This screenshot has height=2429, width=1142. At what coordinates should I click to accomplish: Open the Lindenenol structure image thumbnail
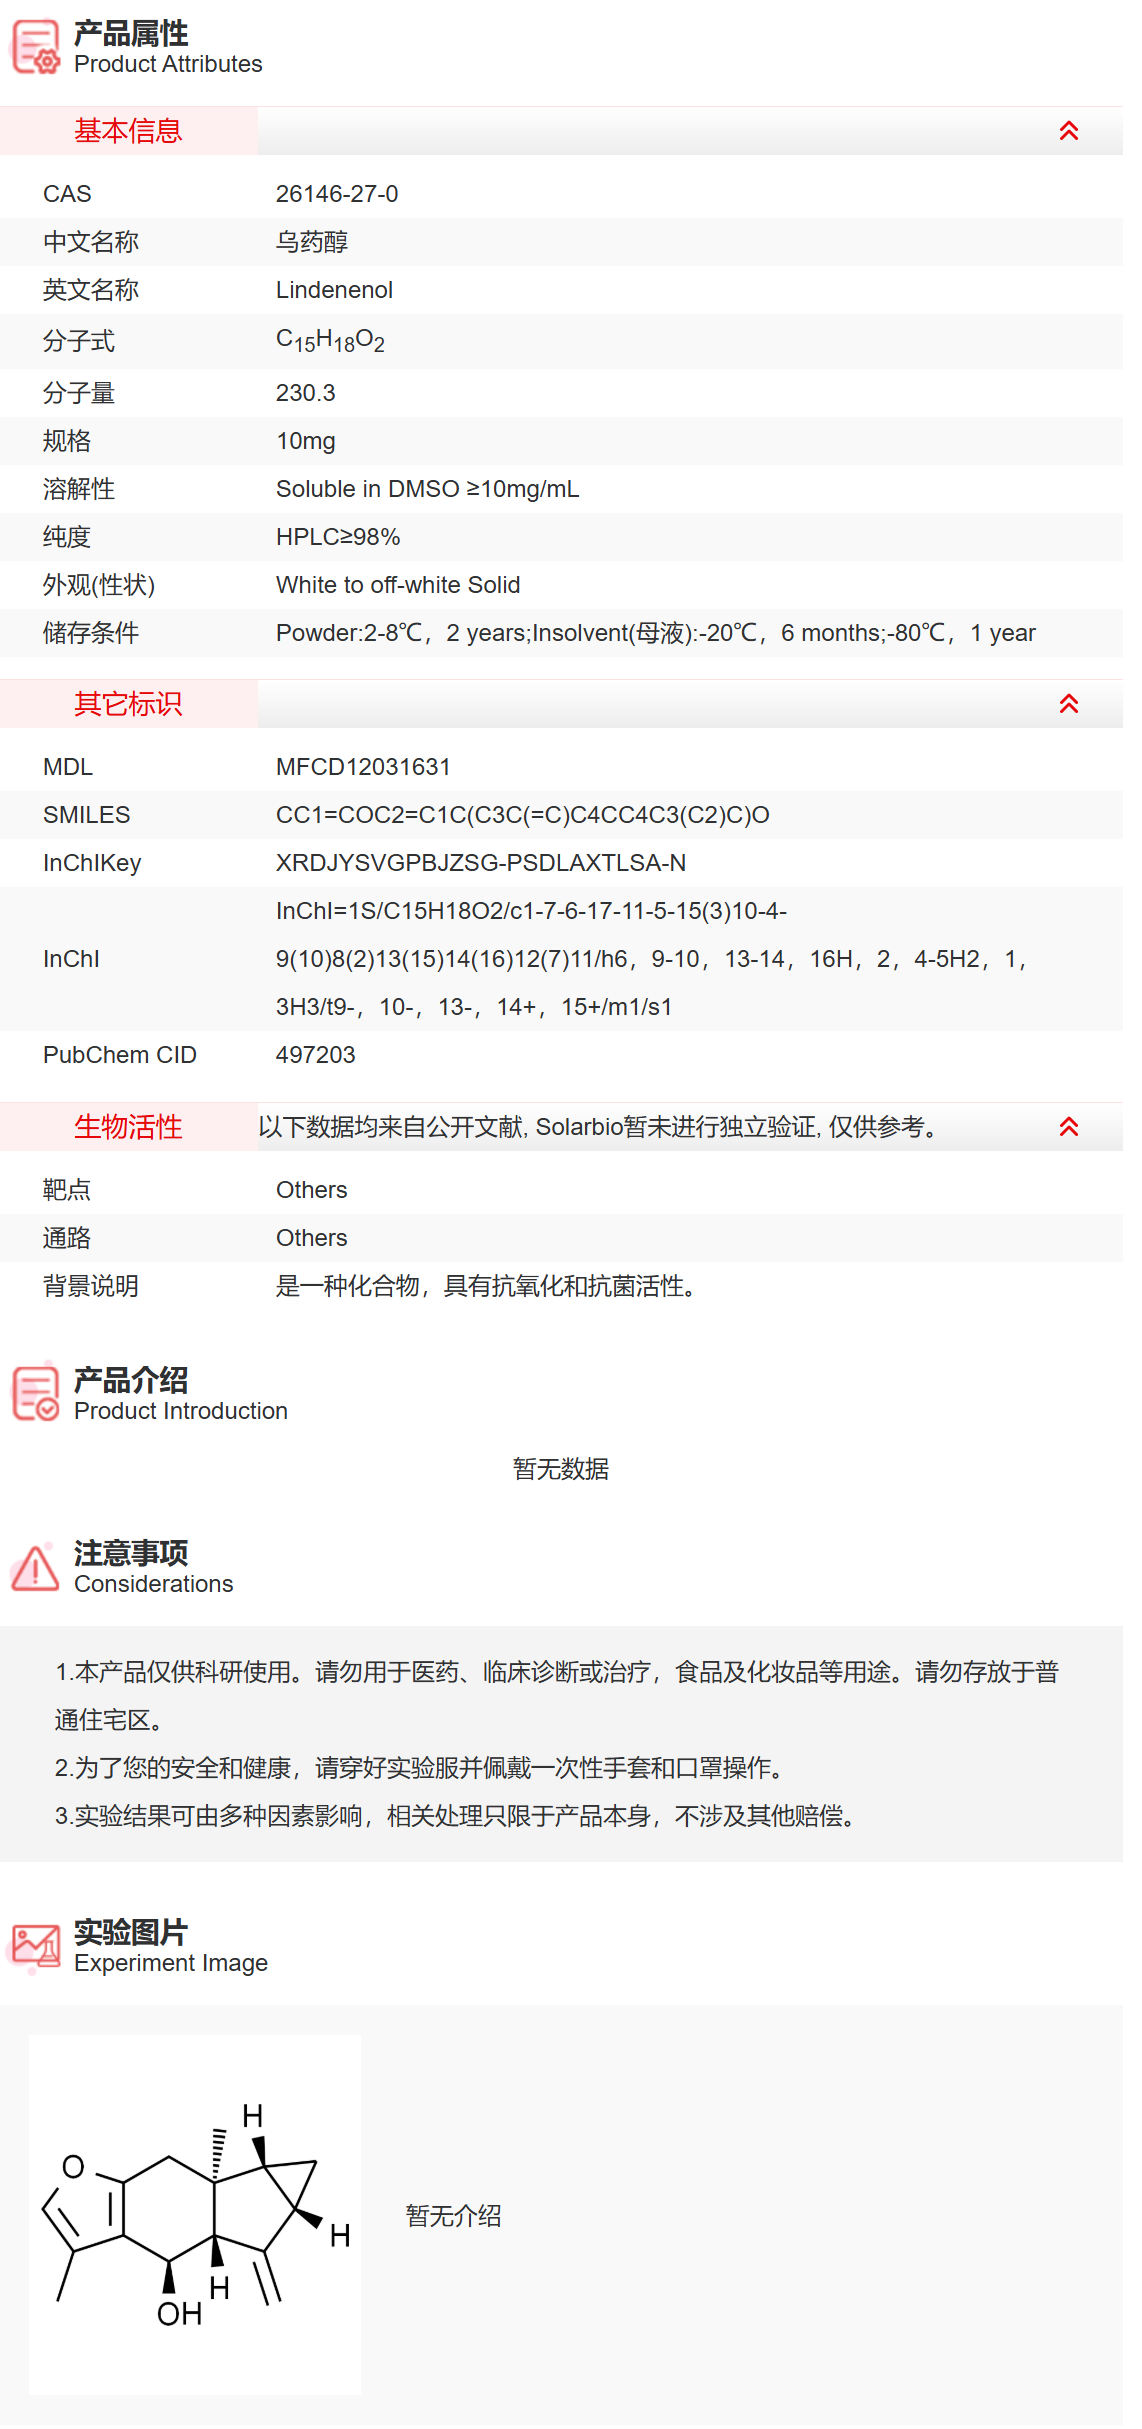point(195,2214)
